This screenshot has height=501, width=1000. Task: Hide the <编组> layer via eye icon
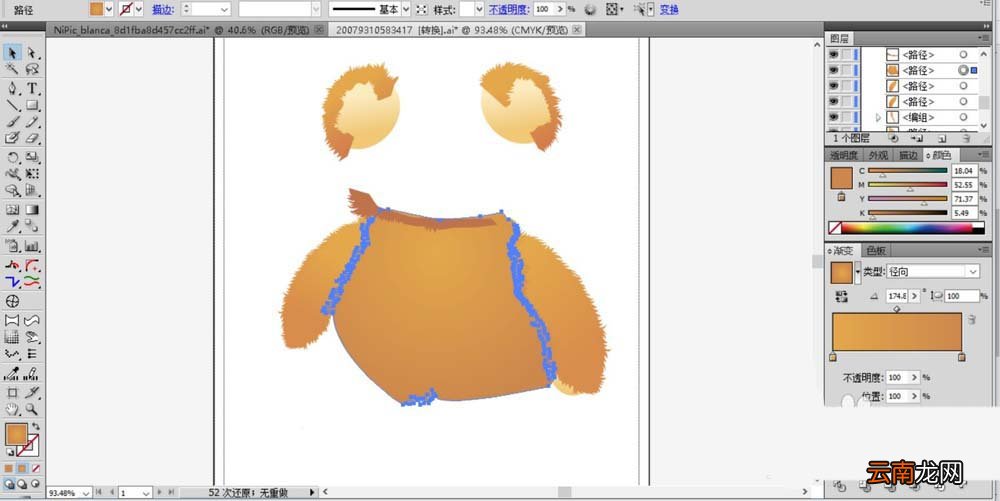coord(833,117)
